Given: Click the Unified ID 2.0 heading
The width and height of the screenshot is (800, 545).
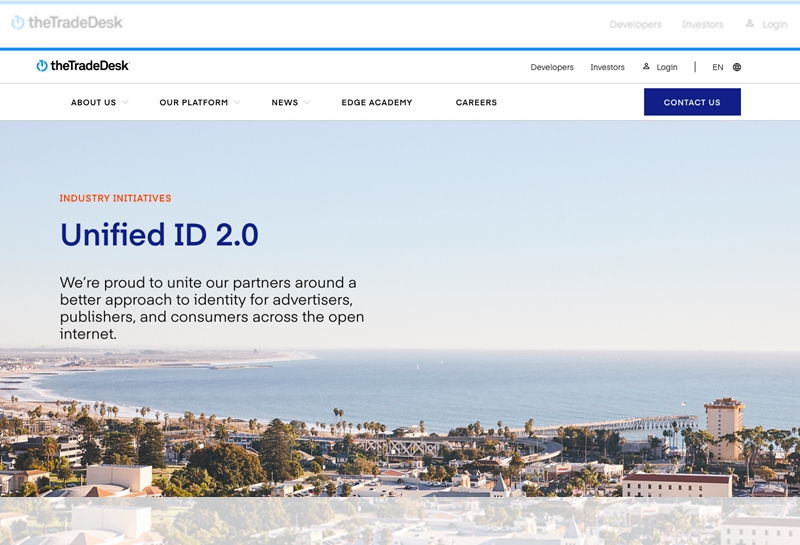Looking at the screenshot, I should point(159,235).
